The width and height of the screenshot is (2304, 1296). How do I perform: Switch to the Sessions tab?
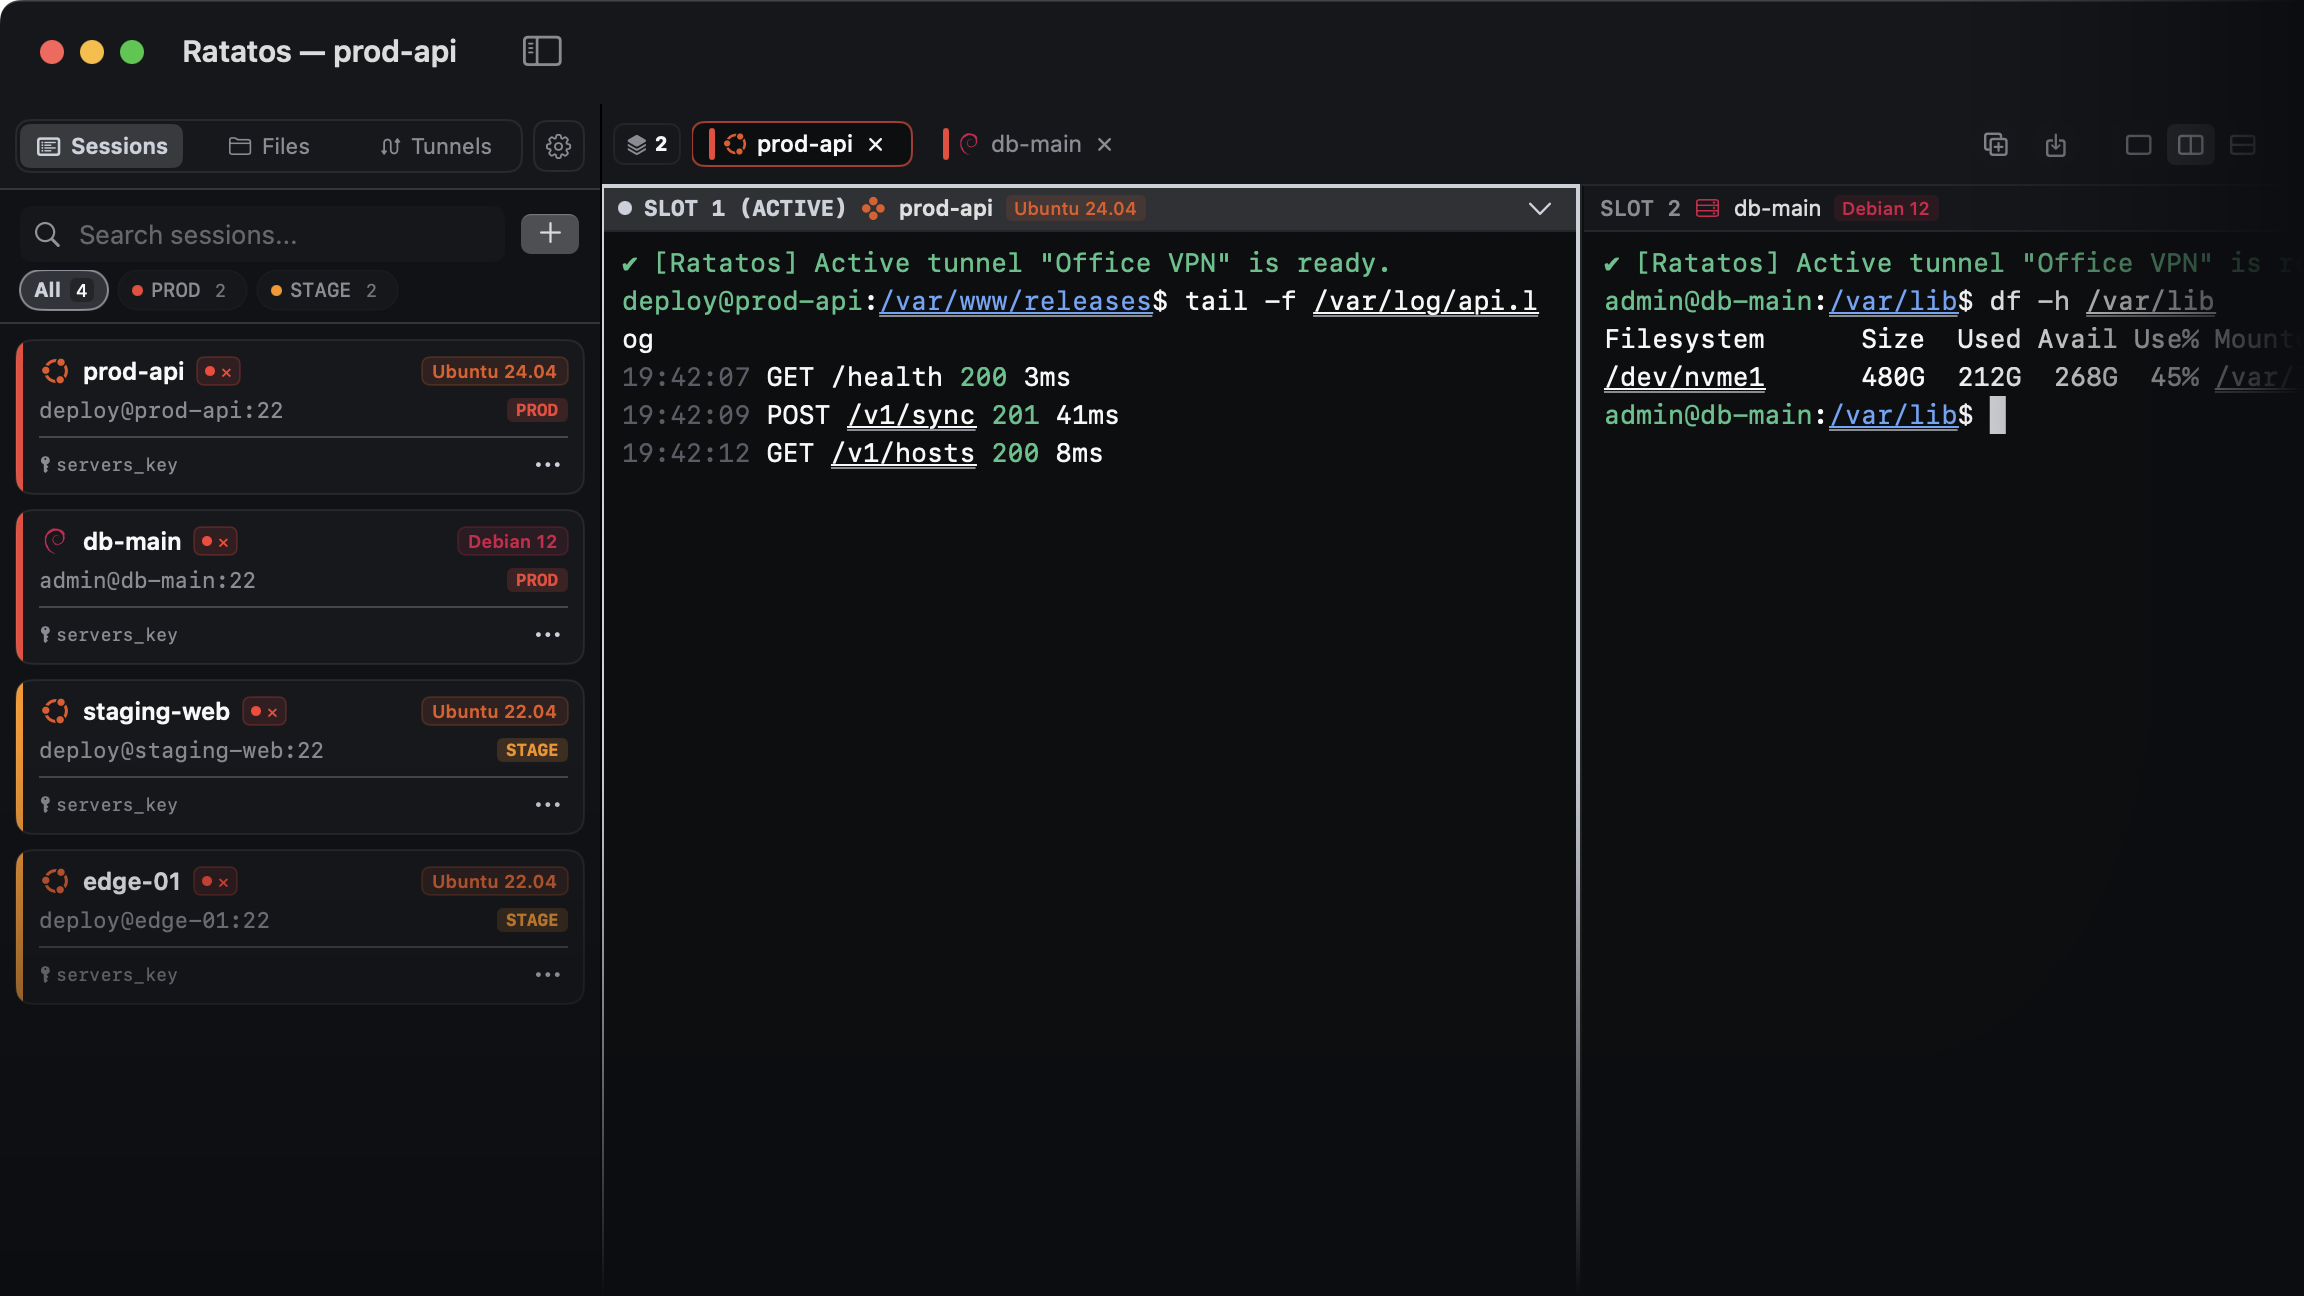click(x=102, y=146)
